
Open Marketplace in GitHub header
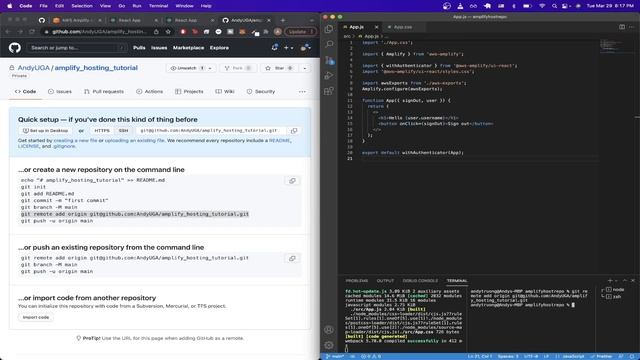188,48
